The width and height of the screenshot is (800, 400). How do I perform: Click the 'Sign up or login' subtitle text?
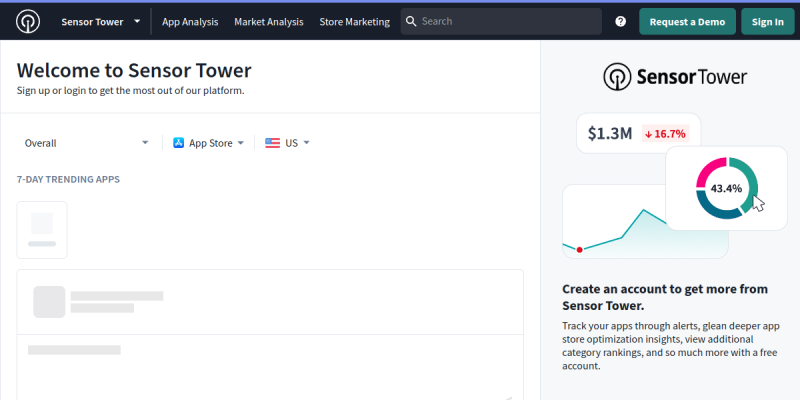pyautogui.click(x=131, y=91)
